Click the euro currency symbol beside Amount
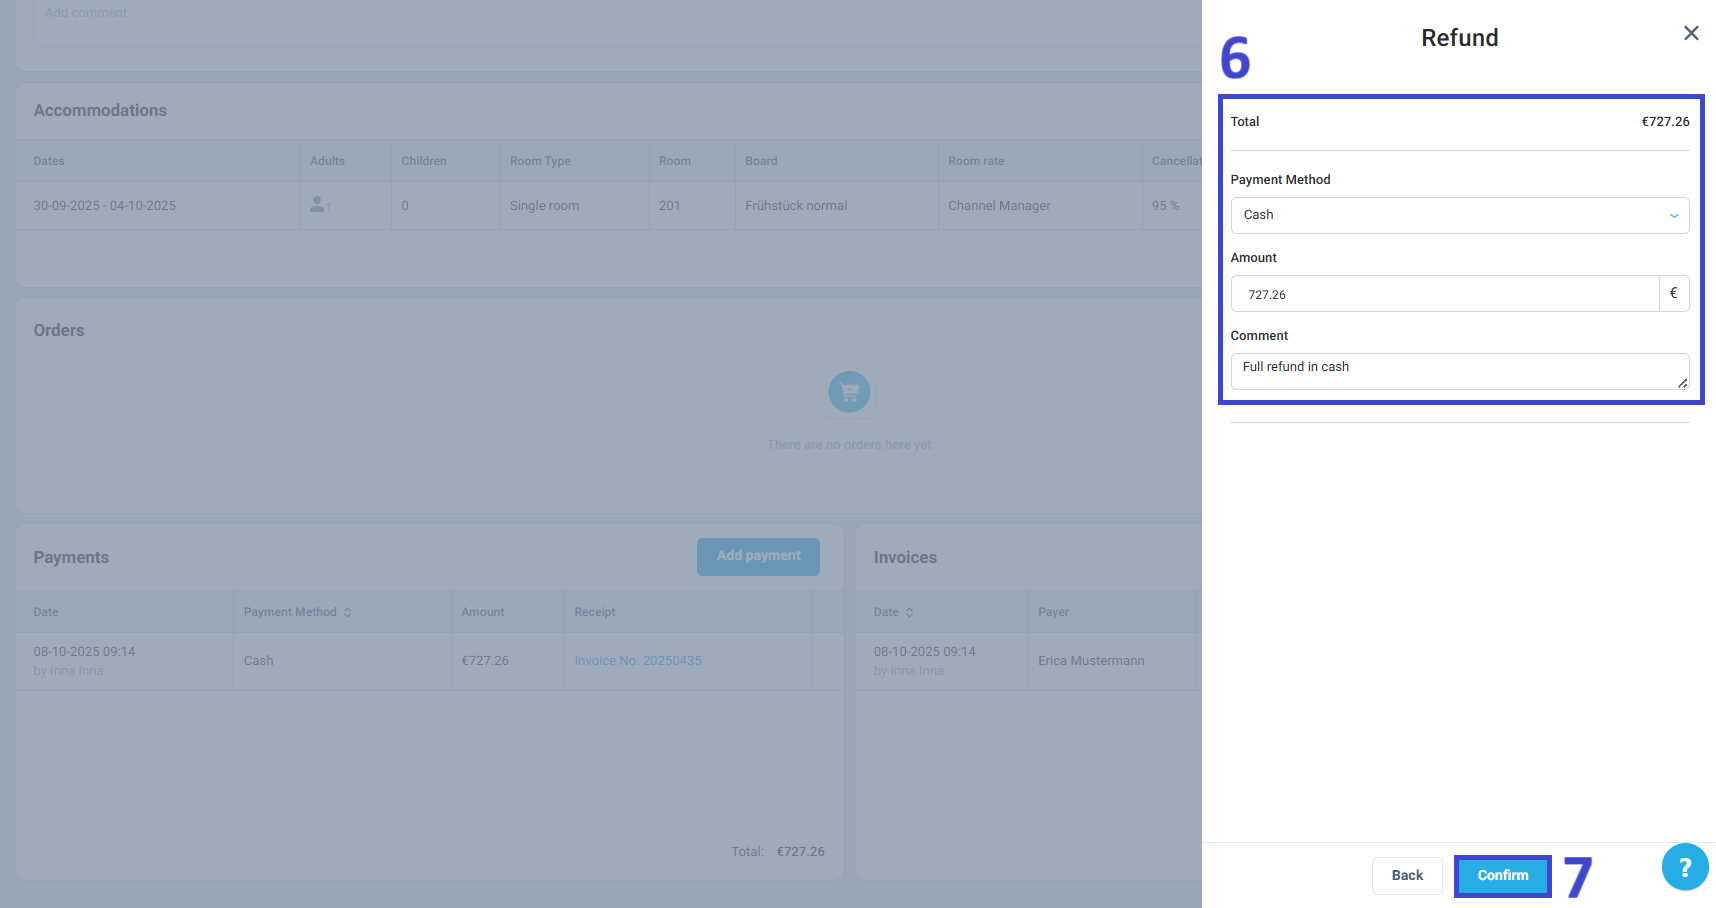The image size is (1716, 908). coord(1674,293)
